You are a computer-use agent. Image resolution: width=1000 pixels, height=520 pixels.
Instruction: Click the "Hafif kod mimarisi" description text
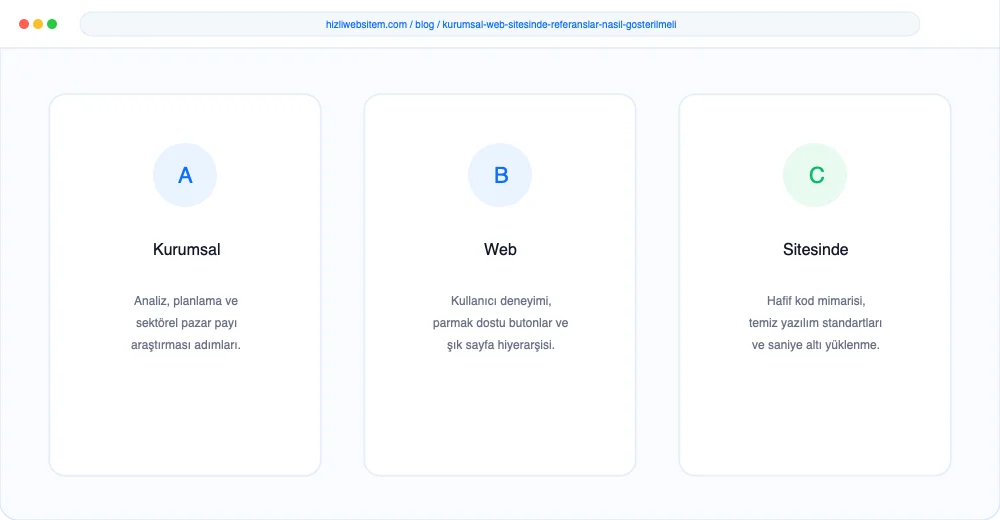click(816, 301)
